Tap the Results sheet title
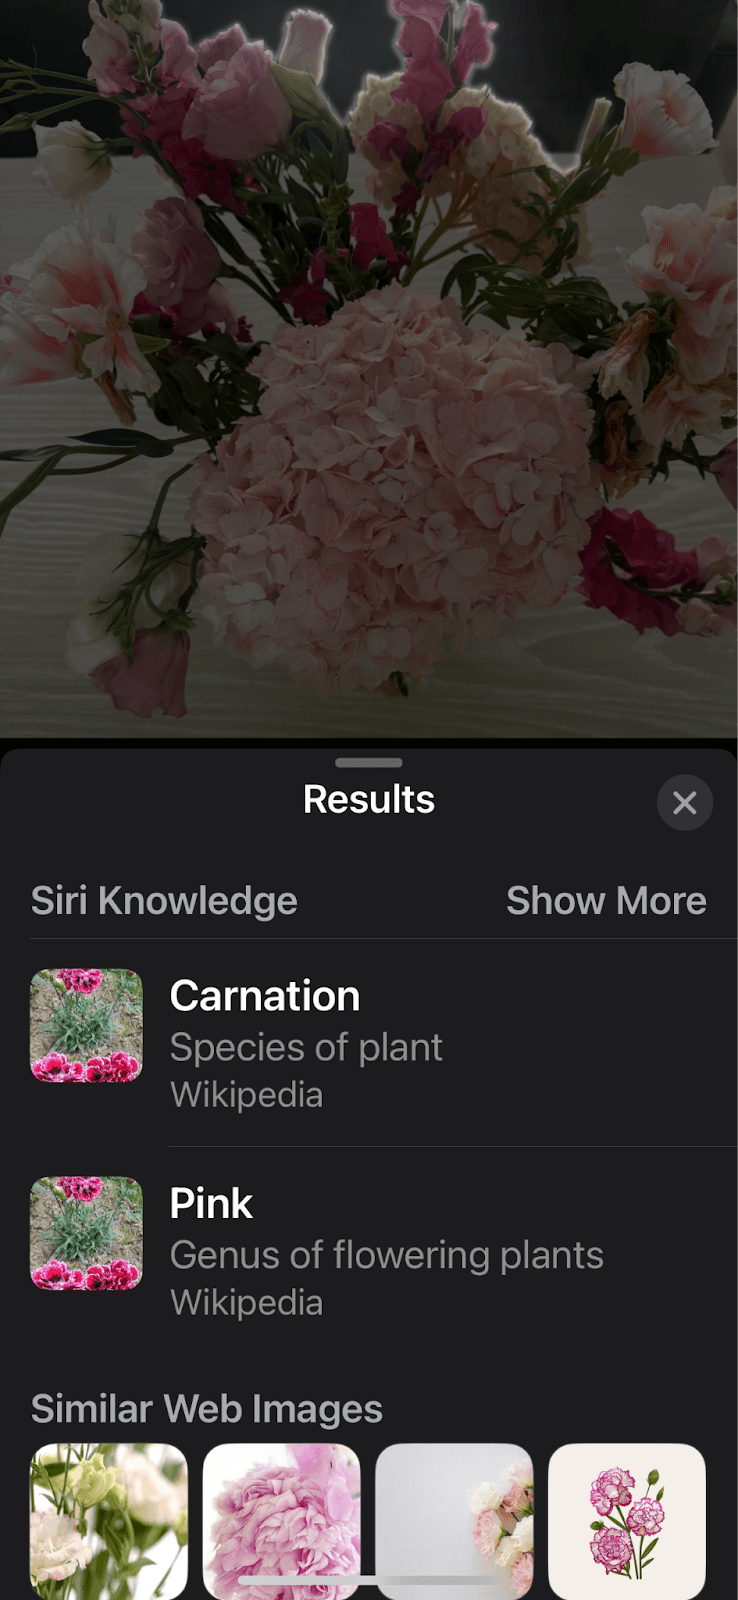Screen dimensions: 738x1600 click(x=369, y=800)
